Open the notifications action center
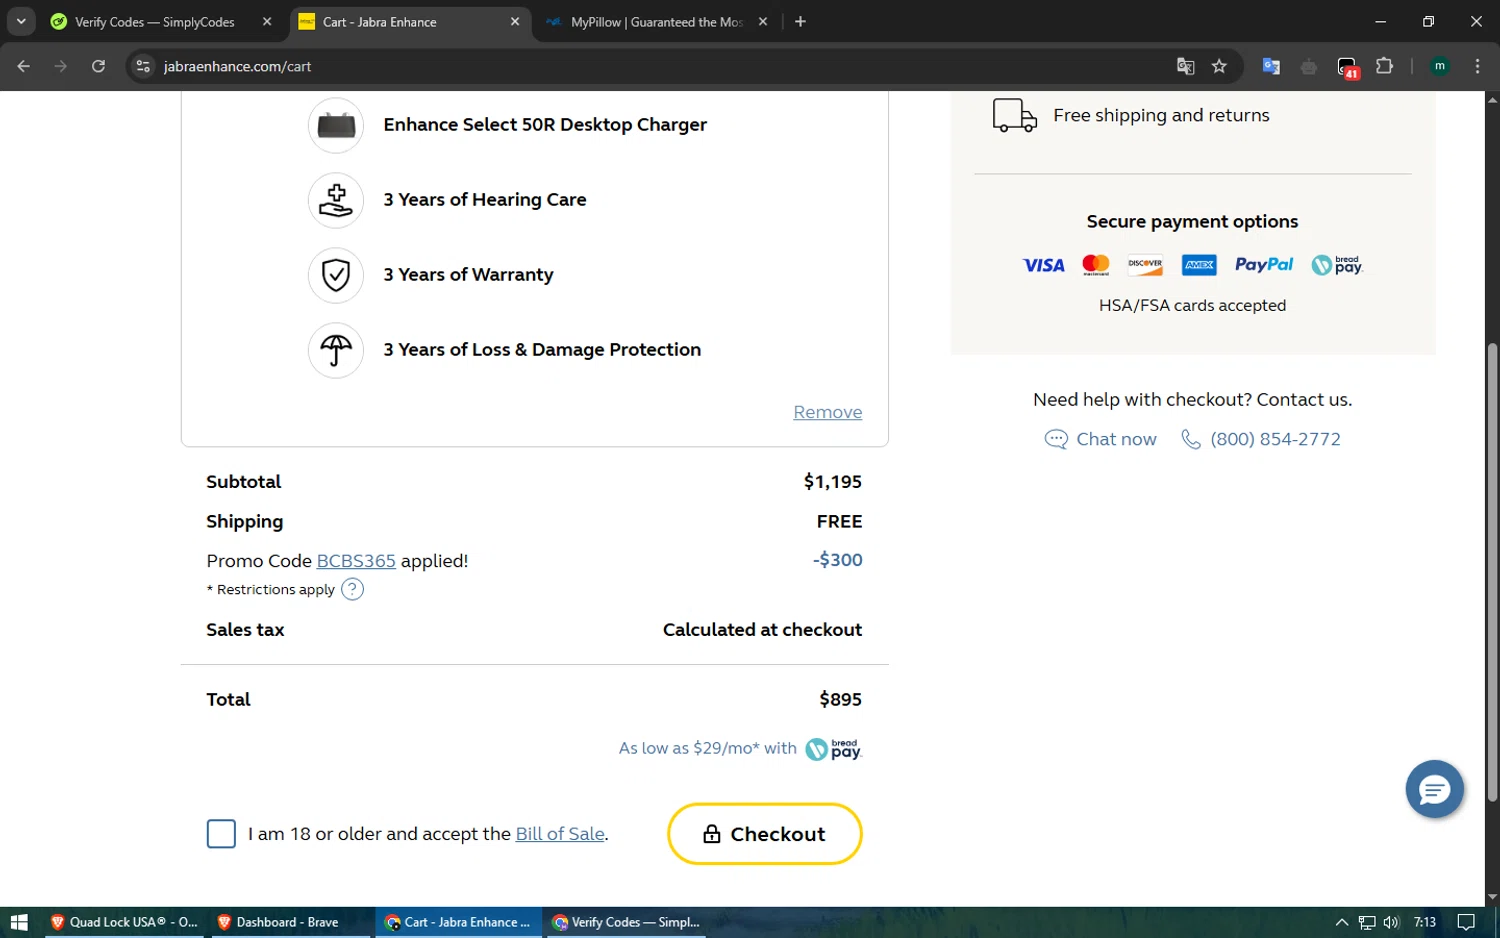 tap(1466, 922)
